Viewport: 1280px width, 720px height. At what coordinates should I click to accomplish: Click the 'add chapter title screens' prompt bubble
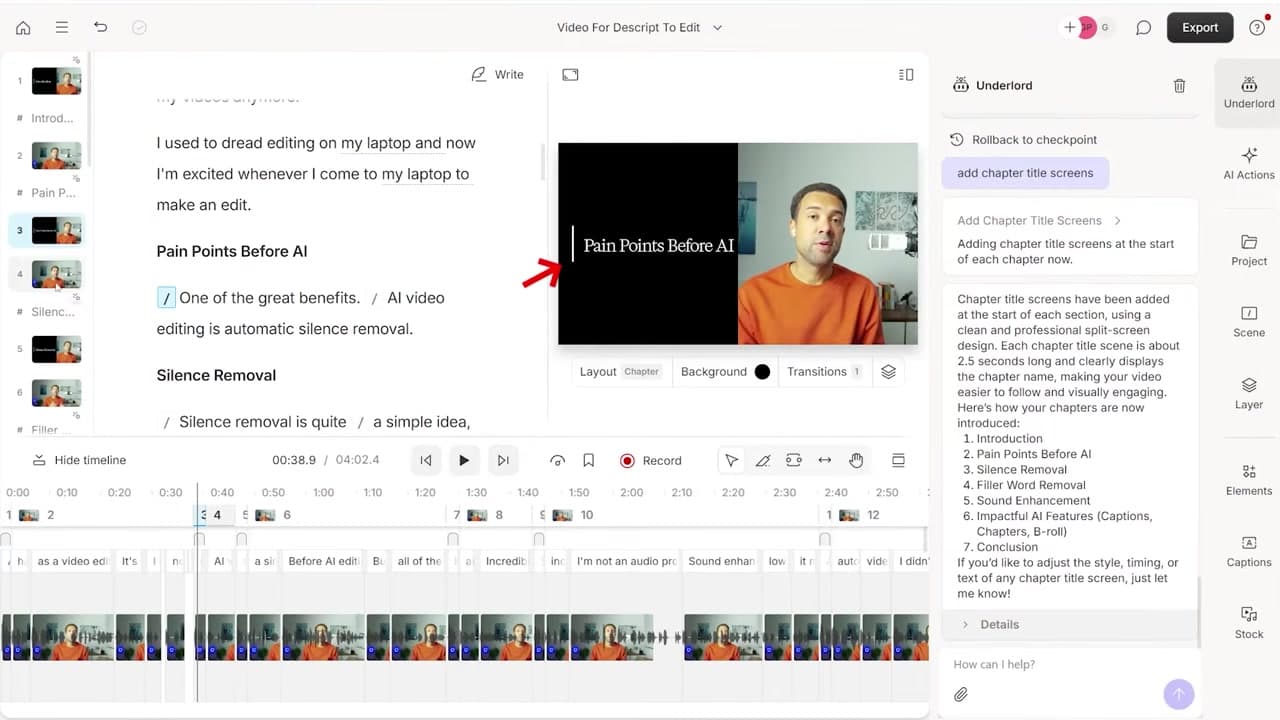[x=1025, y=173]
